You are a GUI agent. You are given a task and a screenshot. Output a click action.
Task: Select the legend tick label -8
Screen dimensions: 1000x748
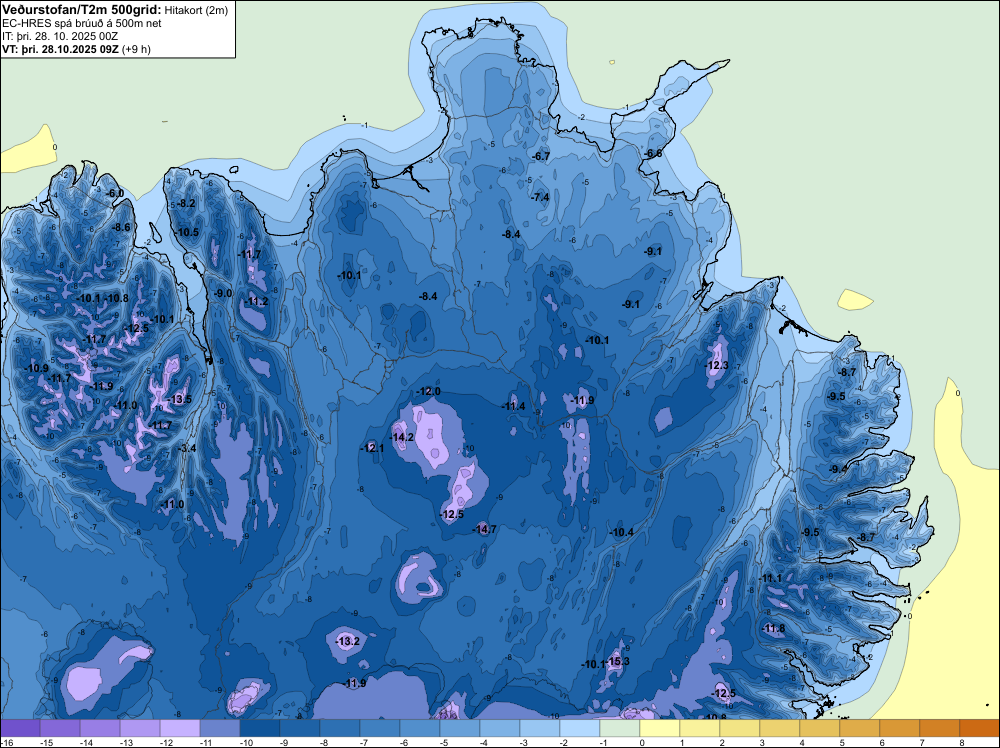(x=326, y=742)
